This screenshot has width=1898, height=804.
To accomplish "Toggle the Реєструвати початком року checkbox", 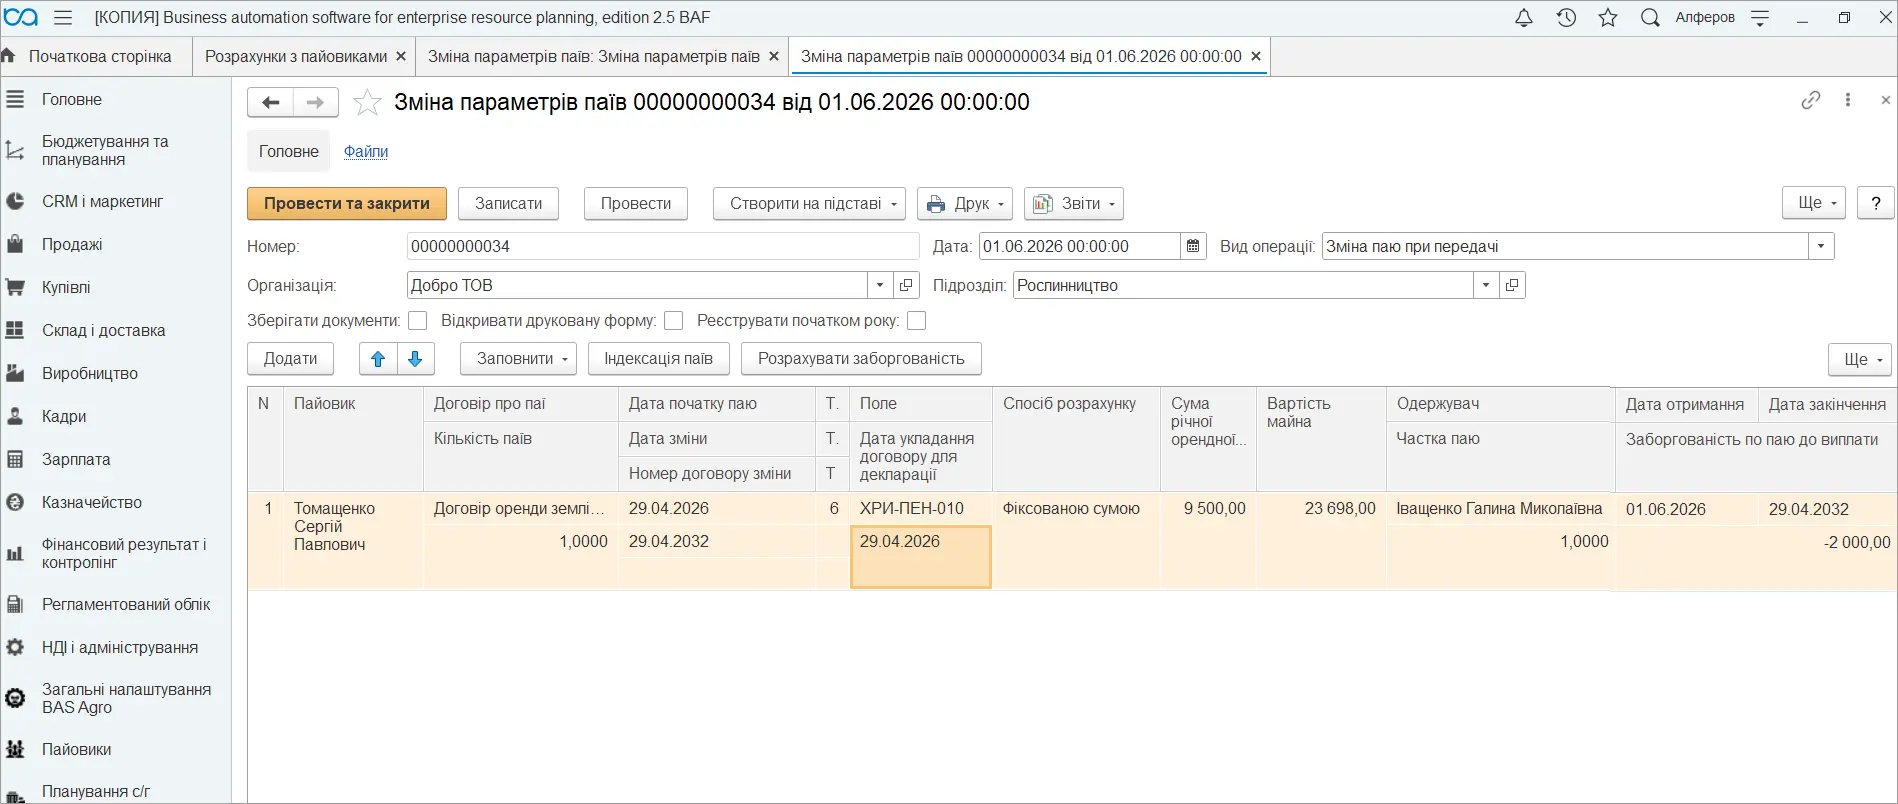I will tap(916, 321).
